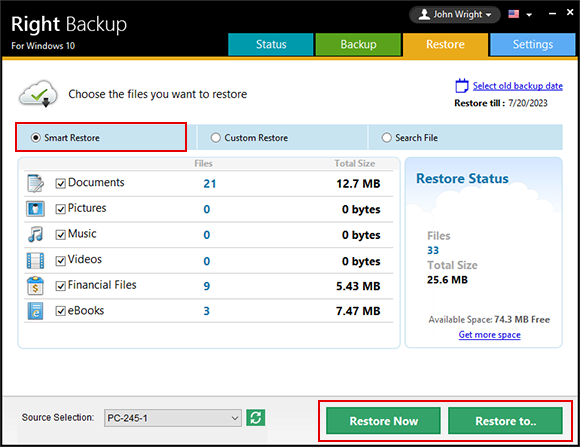
Task: Minimize the Right Backup window
Action: point(552,14)
